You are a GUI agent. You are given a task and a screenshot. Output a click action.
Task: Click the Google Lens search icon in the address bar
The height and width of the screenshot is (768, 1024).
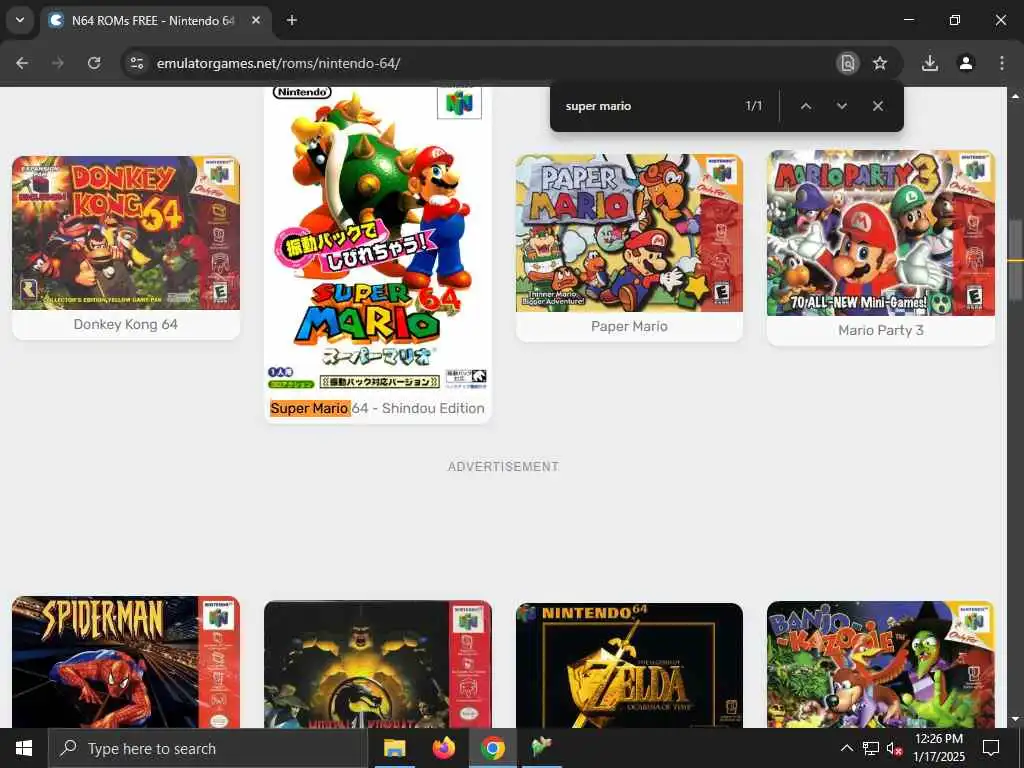click(848, 63)
